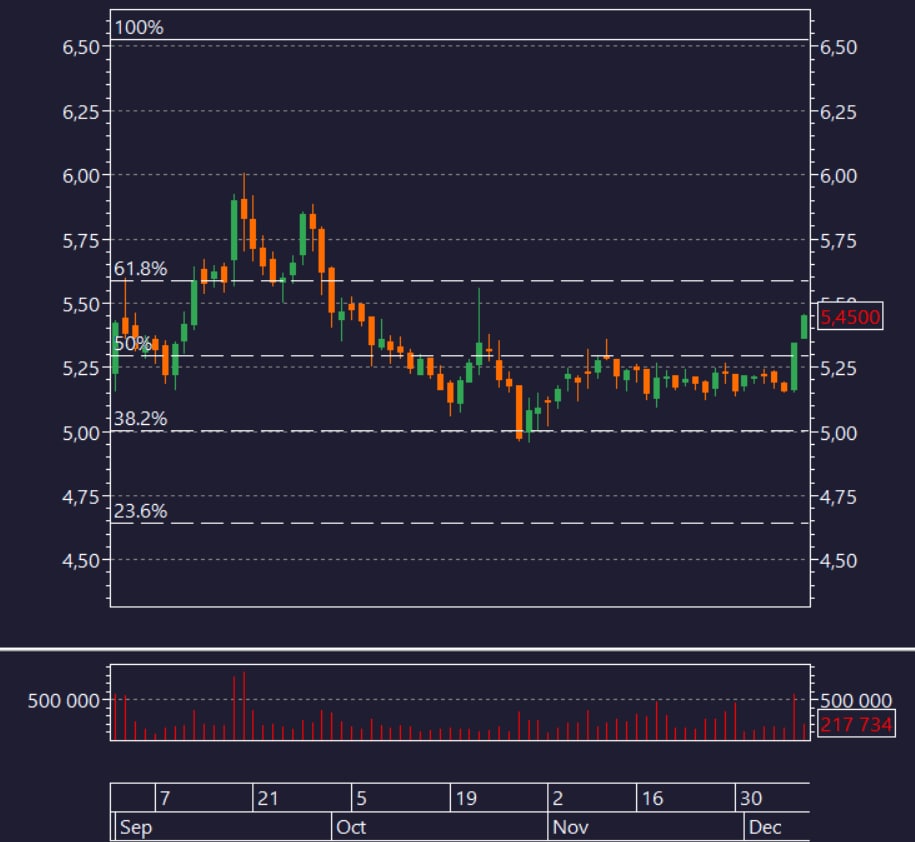The width and height of the screenshot is (915, 842).
Task: Click the 6,50 label on left price axis
Action: click(x=81, y=47)
